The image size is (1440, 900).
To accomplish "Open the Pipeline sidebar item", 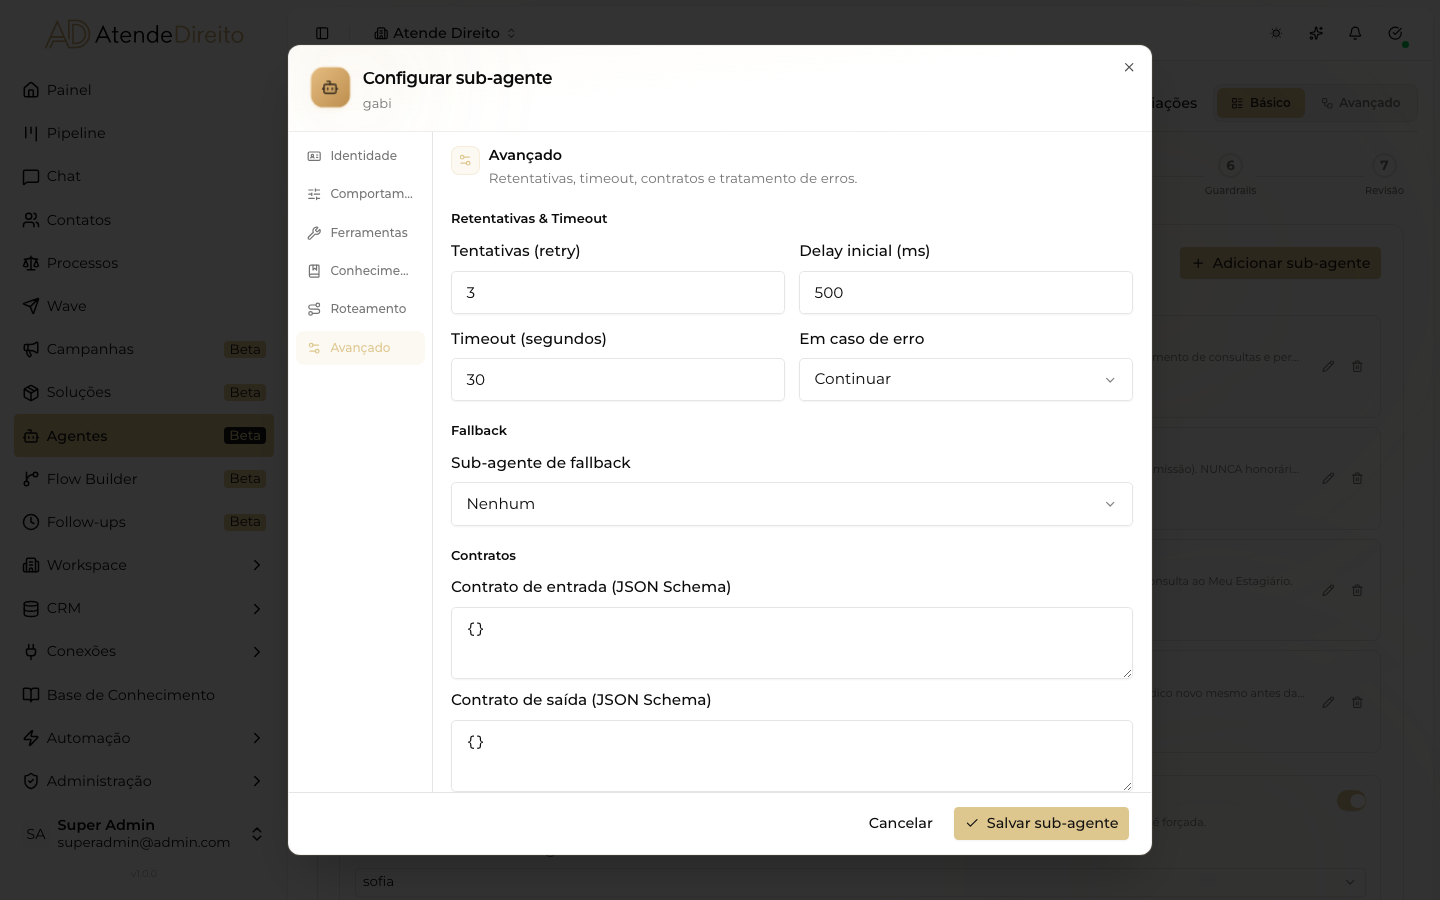I will point(143,133).
